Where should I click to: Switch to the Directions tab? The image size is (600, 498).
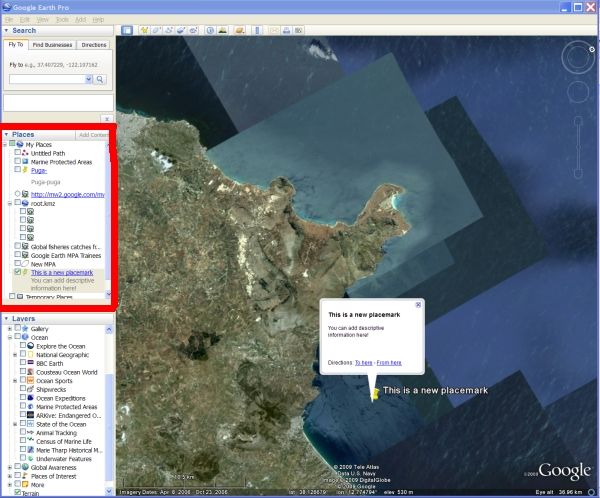(x=94, y=45)
